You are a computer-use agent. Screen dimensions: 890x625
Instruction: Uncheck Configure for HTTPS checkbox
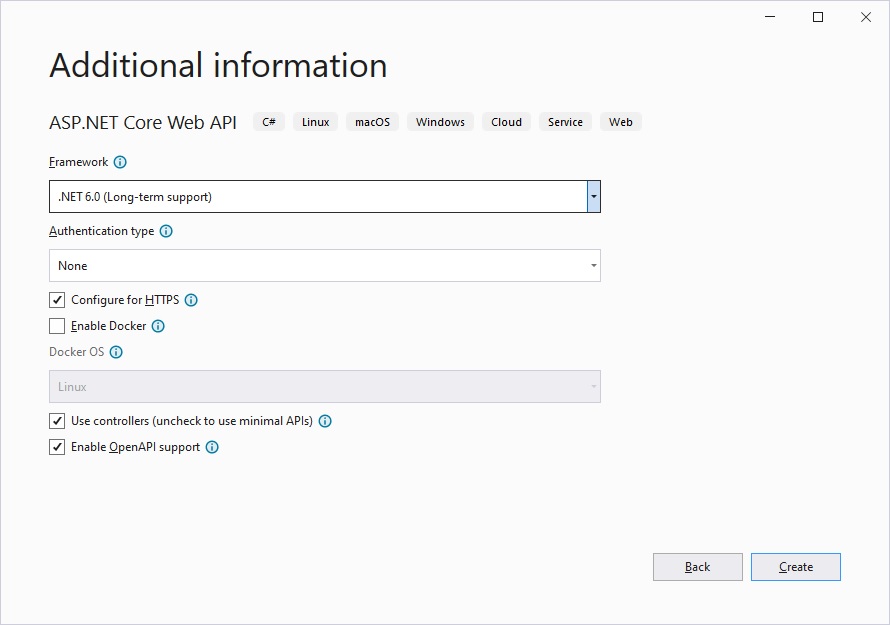pyautogui.click(x=57, y=300)
